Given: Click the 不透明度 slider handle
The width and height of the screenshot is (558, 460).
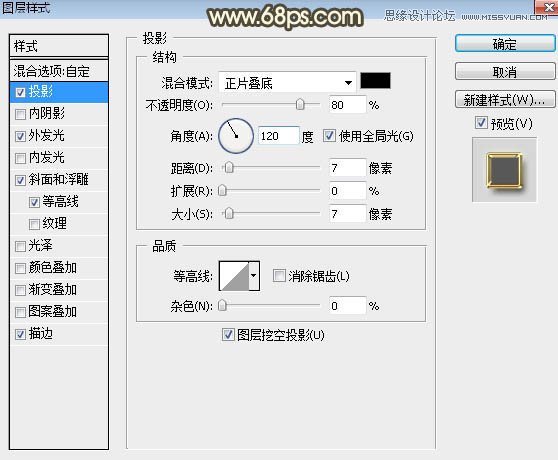Looking at the screenshot, I should coord(300,104).
